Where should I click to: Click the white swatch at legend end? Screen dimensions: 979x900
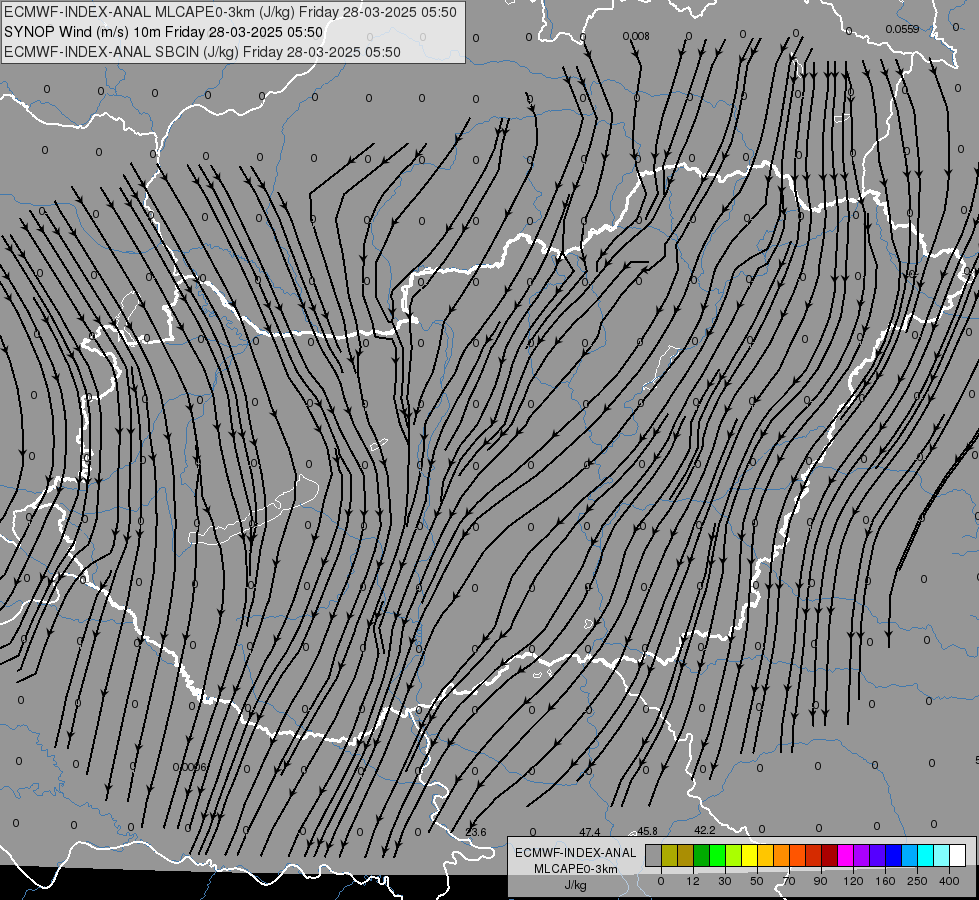pyautogui.click(x=958, y=855)
